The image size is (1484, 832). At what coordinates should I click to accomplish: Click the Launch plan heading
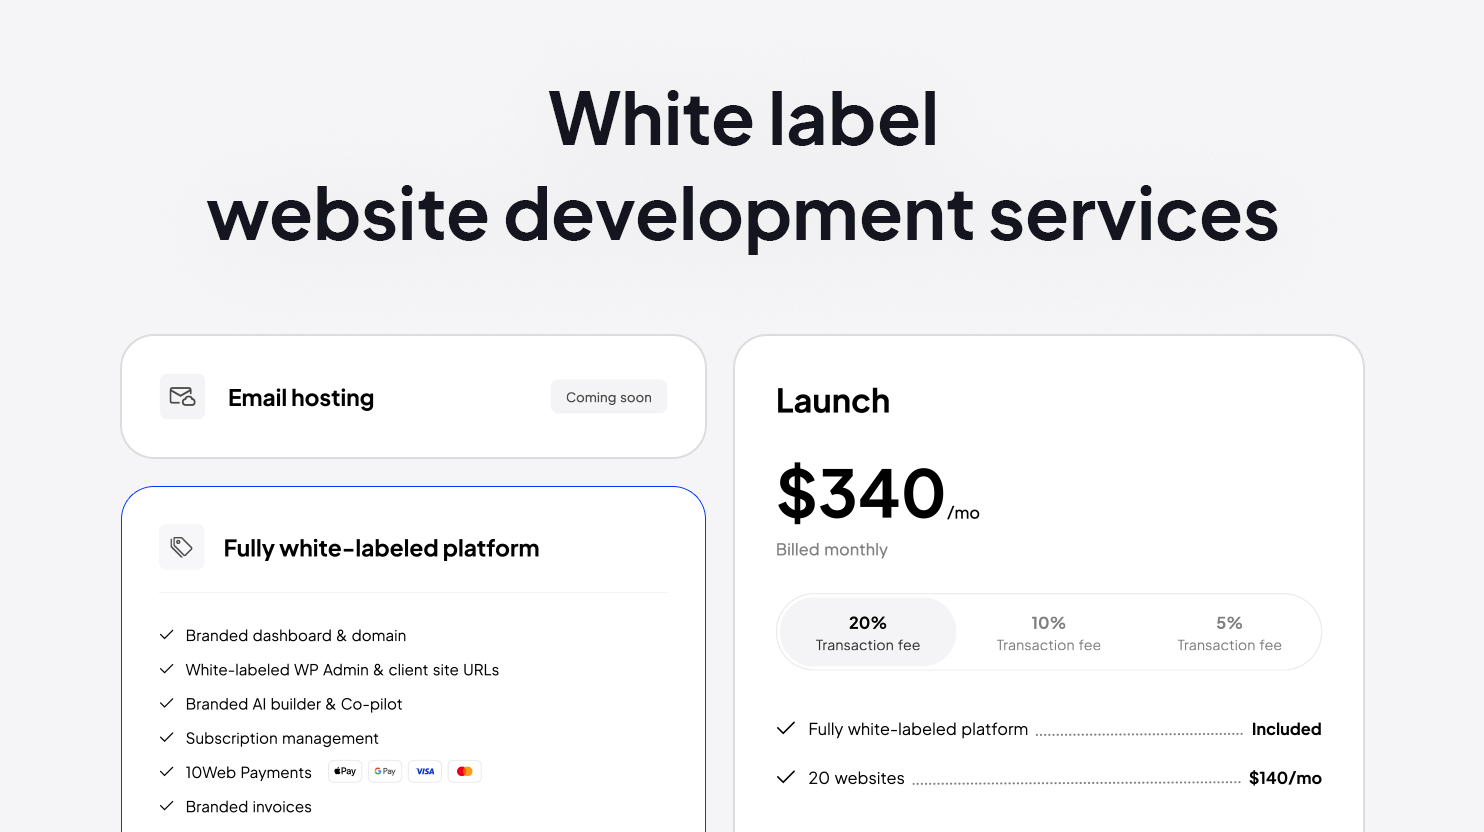pyautogui.click(x=833, y=400)
